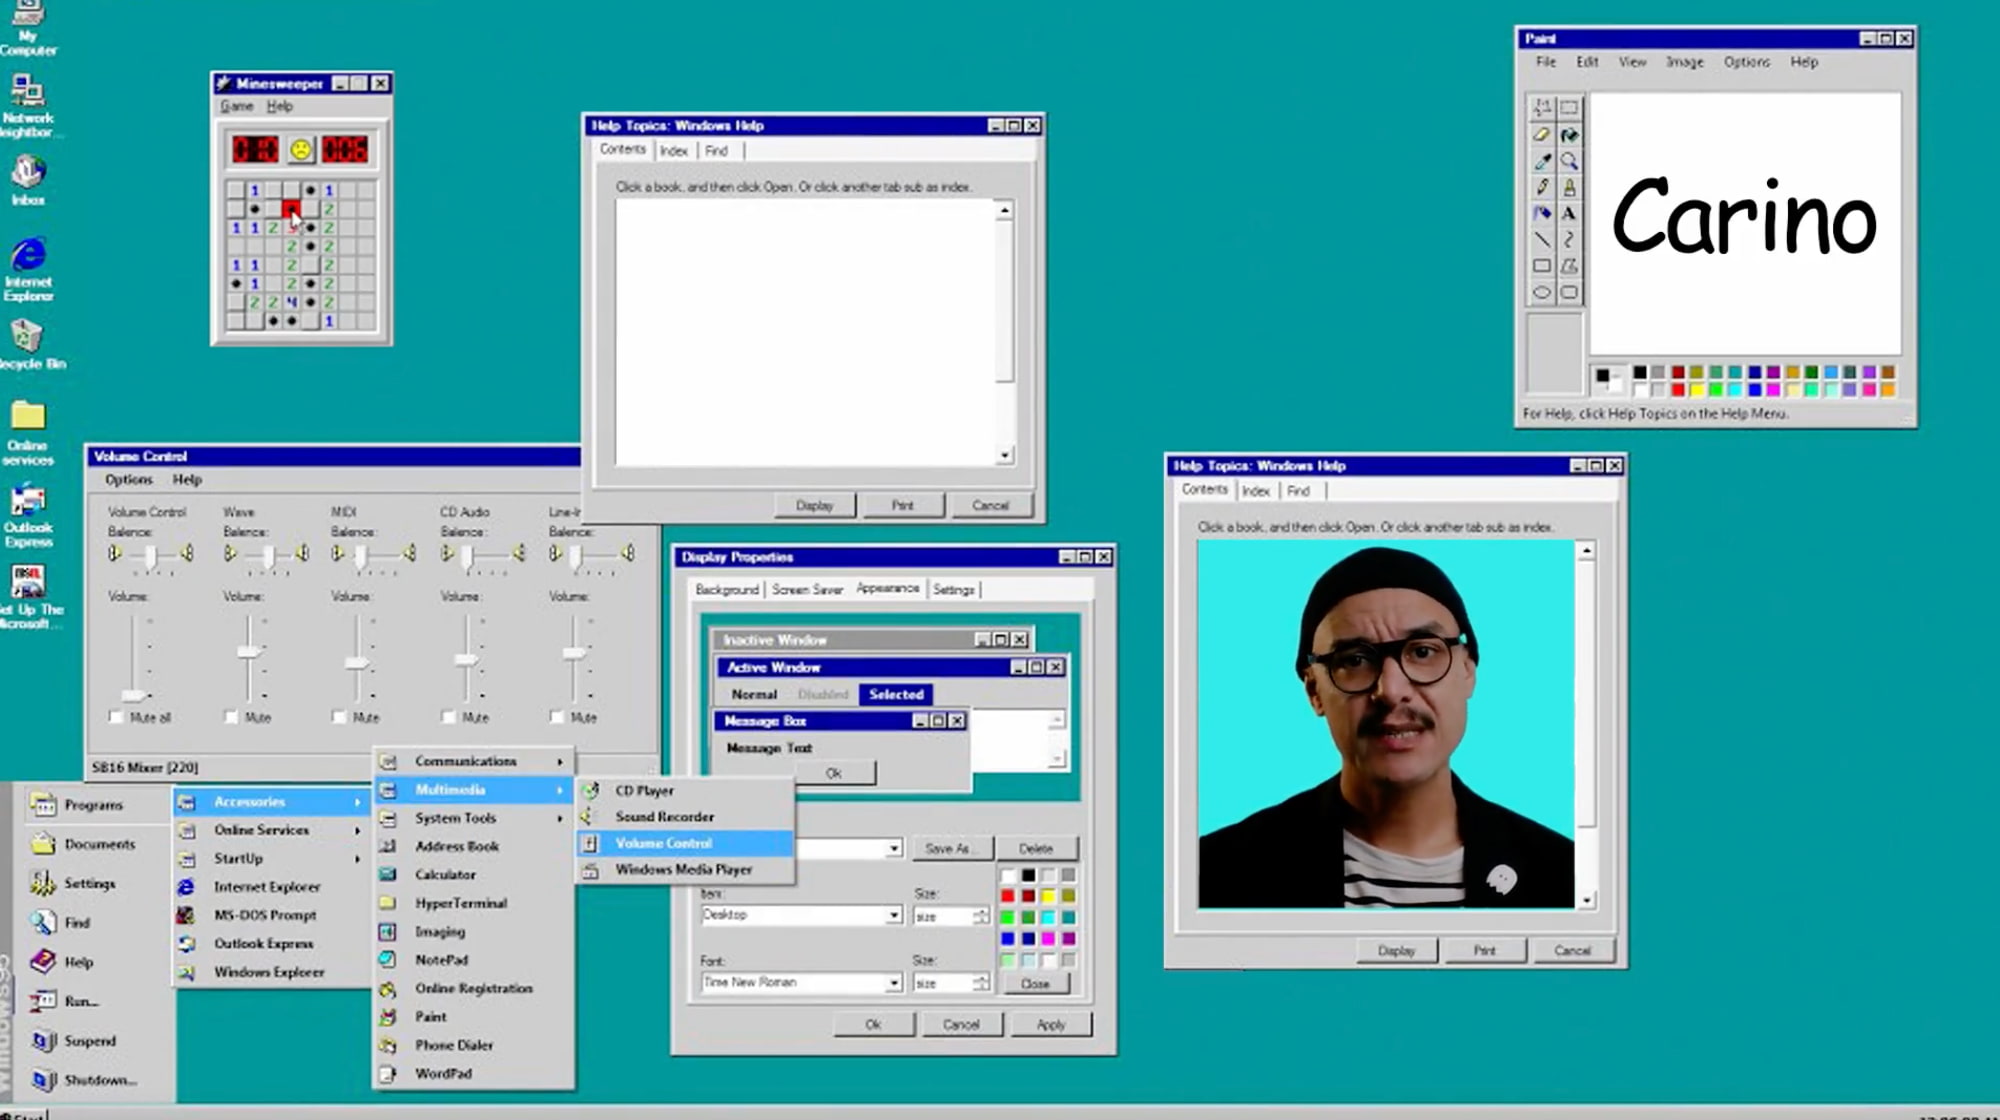Screen dimensions: 2000x1120
Task: Switch to the Screen Saver tab
Action: point(807,590)
